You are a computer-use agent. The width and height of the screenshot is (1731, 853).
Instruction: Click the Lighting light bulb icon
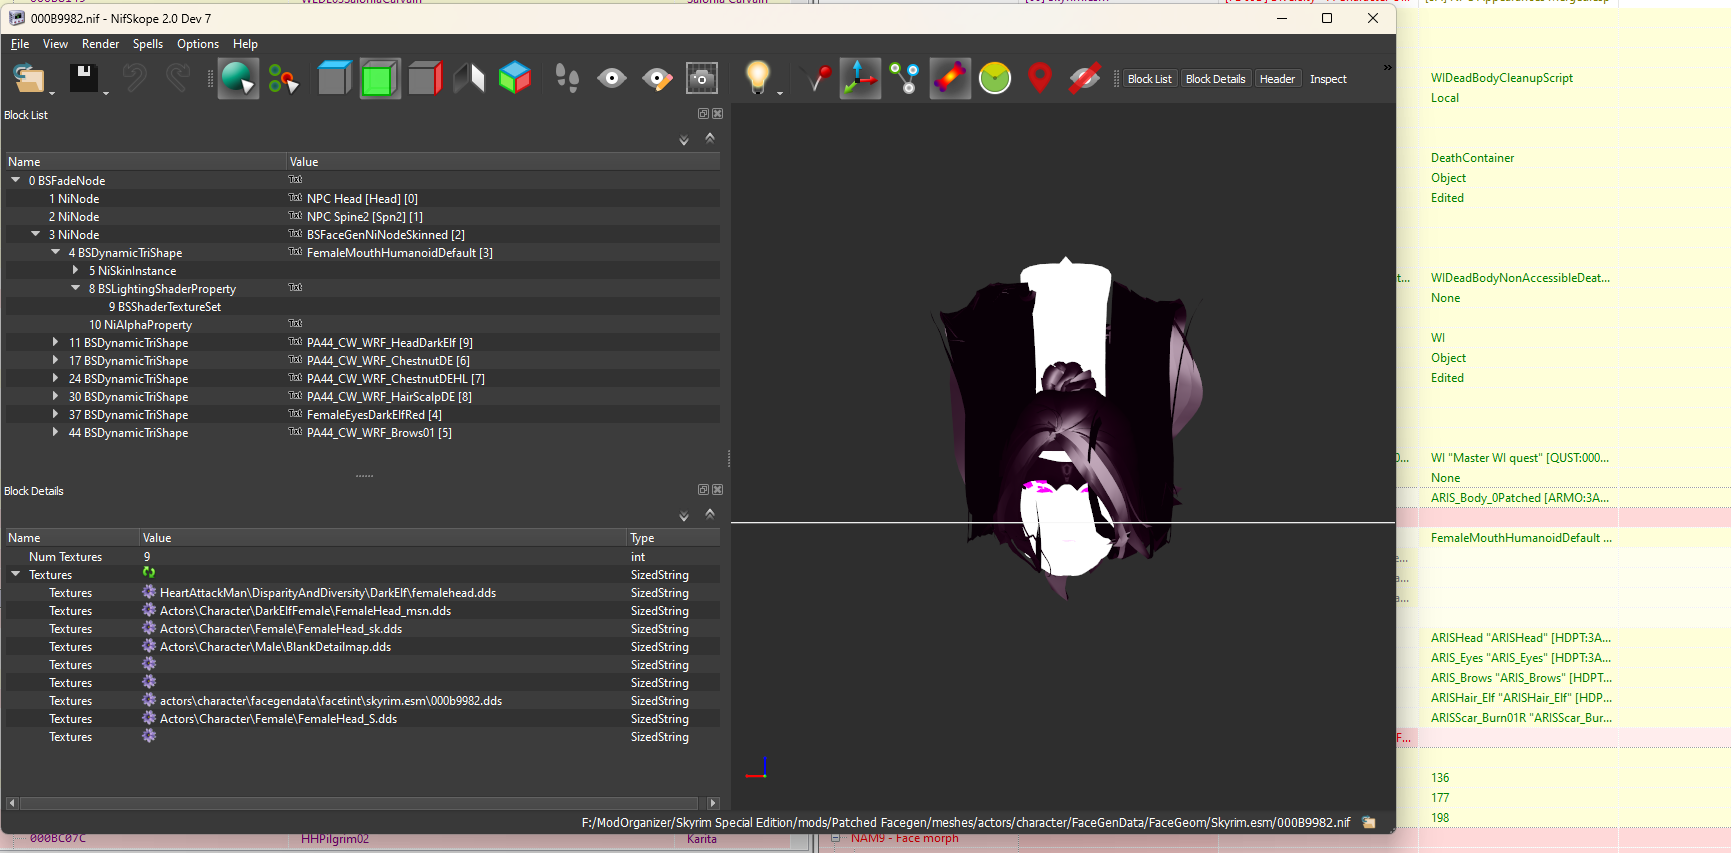[x=757, y=77]
